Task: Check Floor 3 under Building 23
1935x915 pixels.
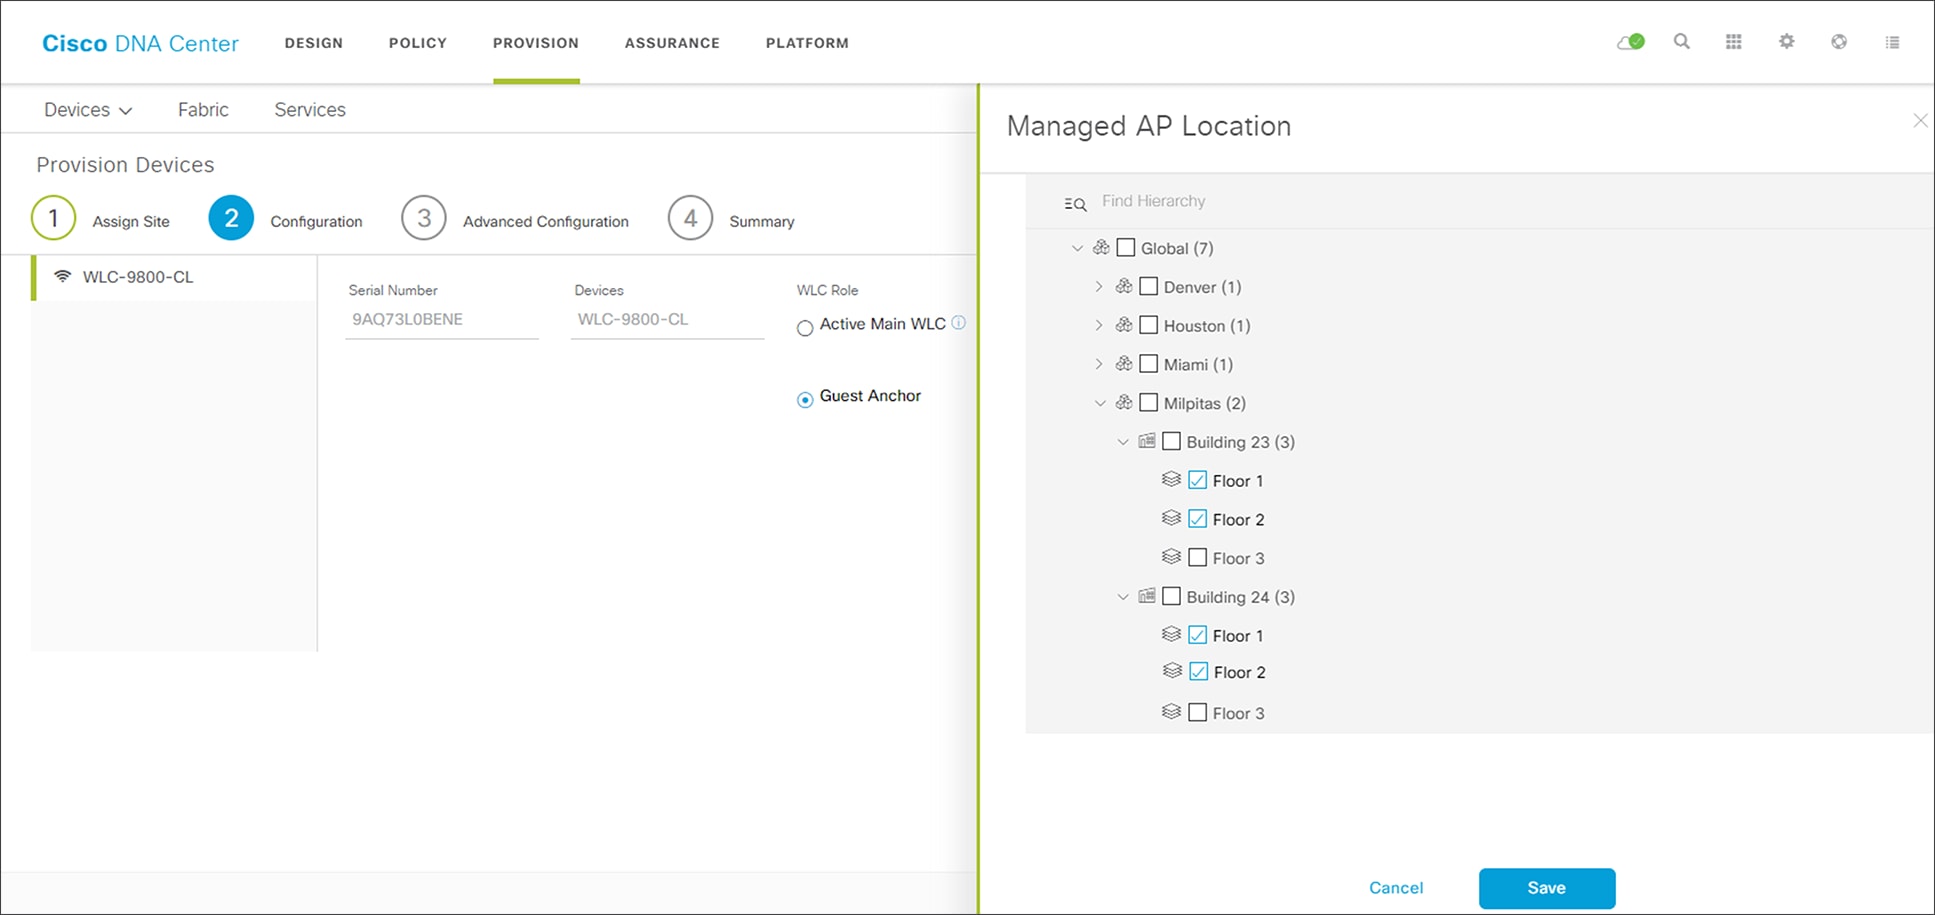Action: pyautogui.click(x=1197, y=557)
